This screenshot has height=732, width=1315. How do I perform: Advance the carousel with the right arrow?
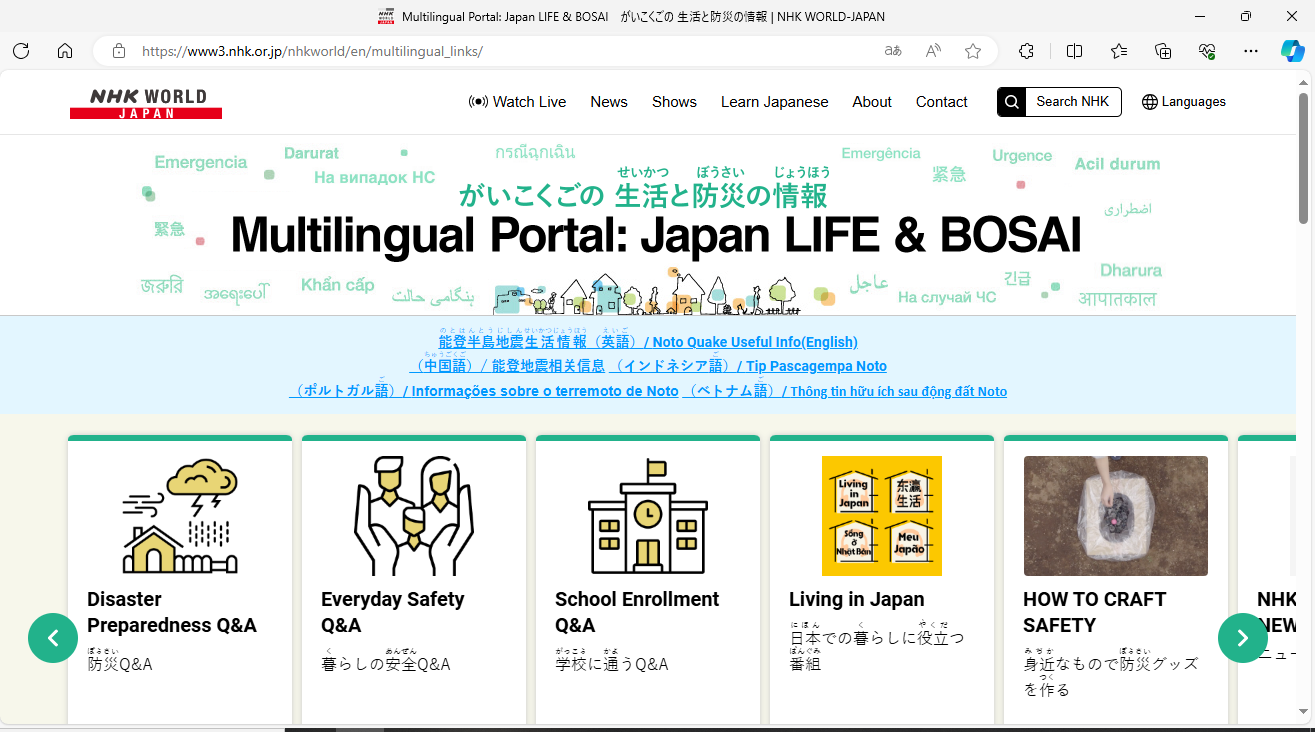pos(1242,638)
